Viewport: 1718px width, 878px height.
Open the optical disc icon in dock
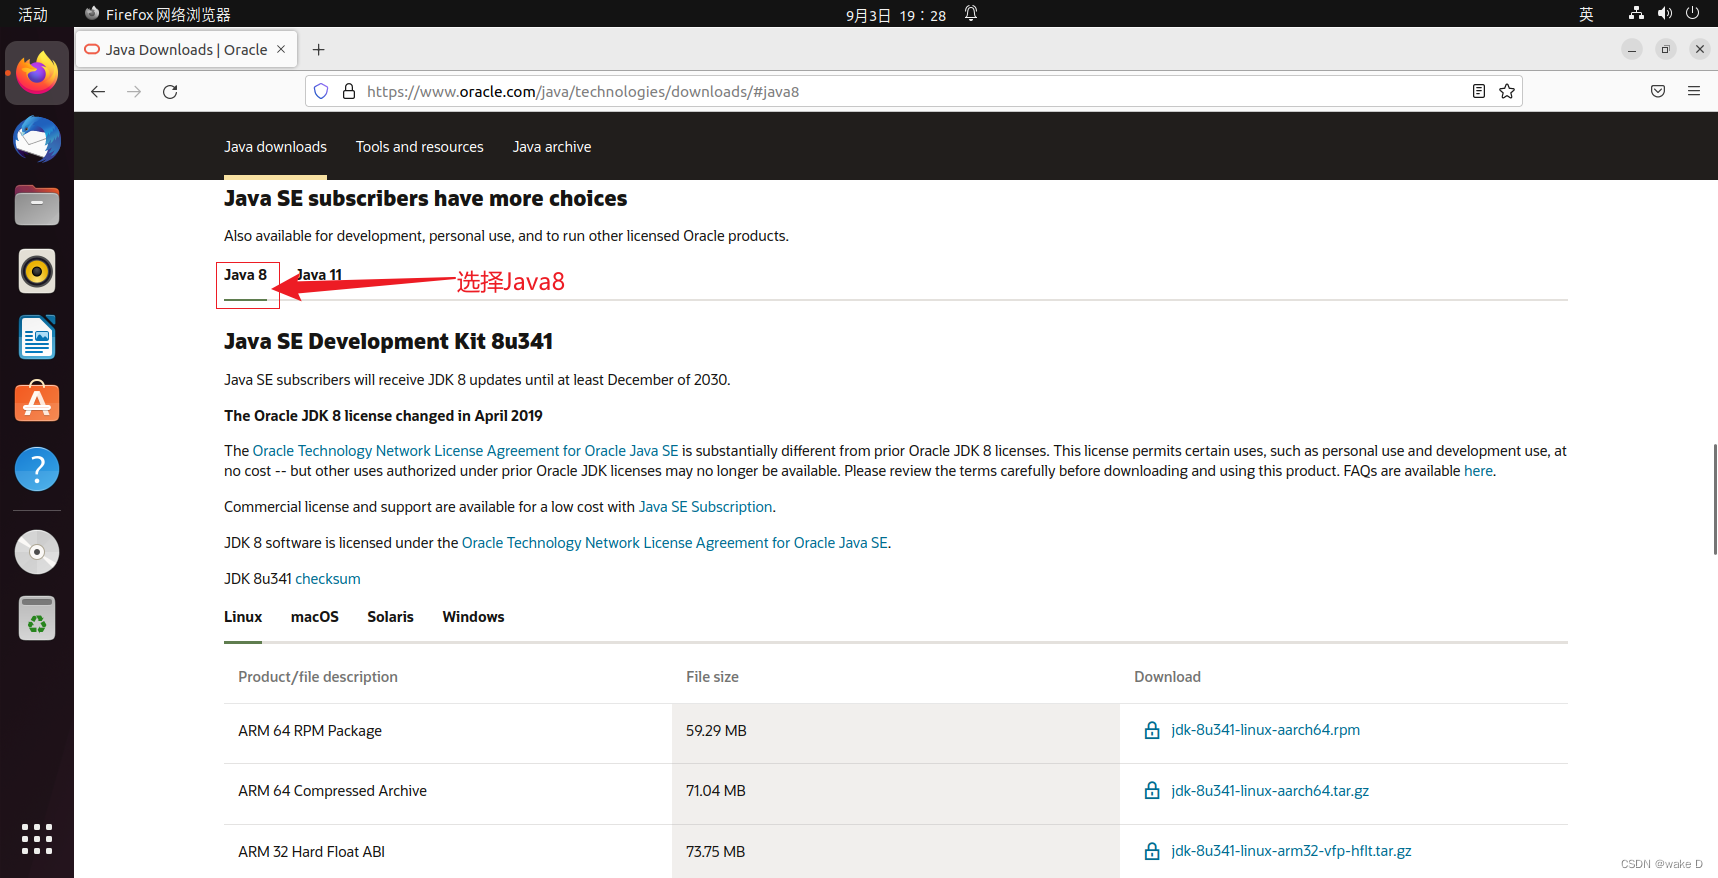pos(37,552)
